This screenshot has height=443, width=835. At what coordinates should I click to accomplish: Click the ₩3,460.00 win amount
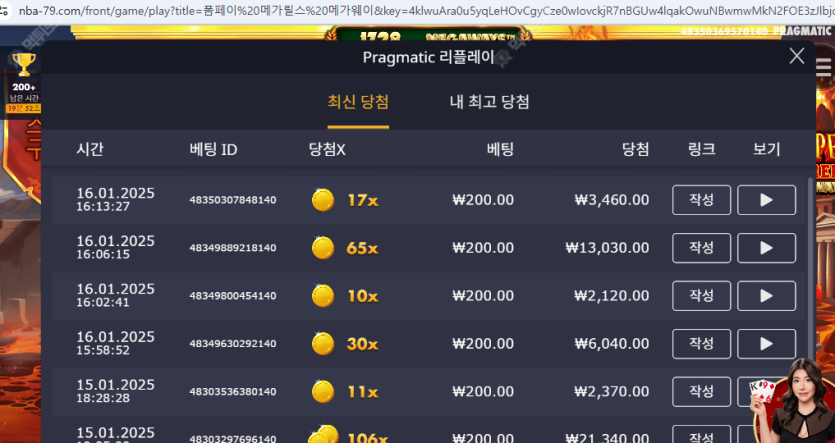click(x=612, y=200)
